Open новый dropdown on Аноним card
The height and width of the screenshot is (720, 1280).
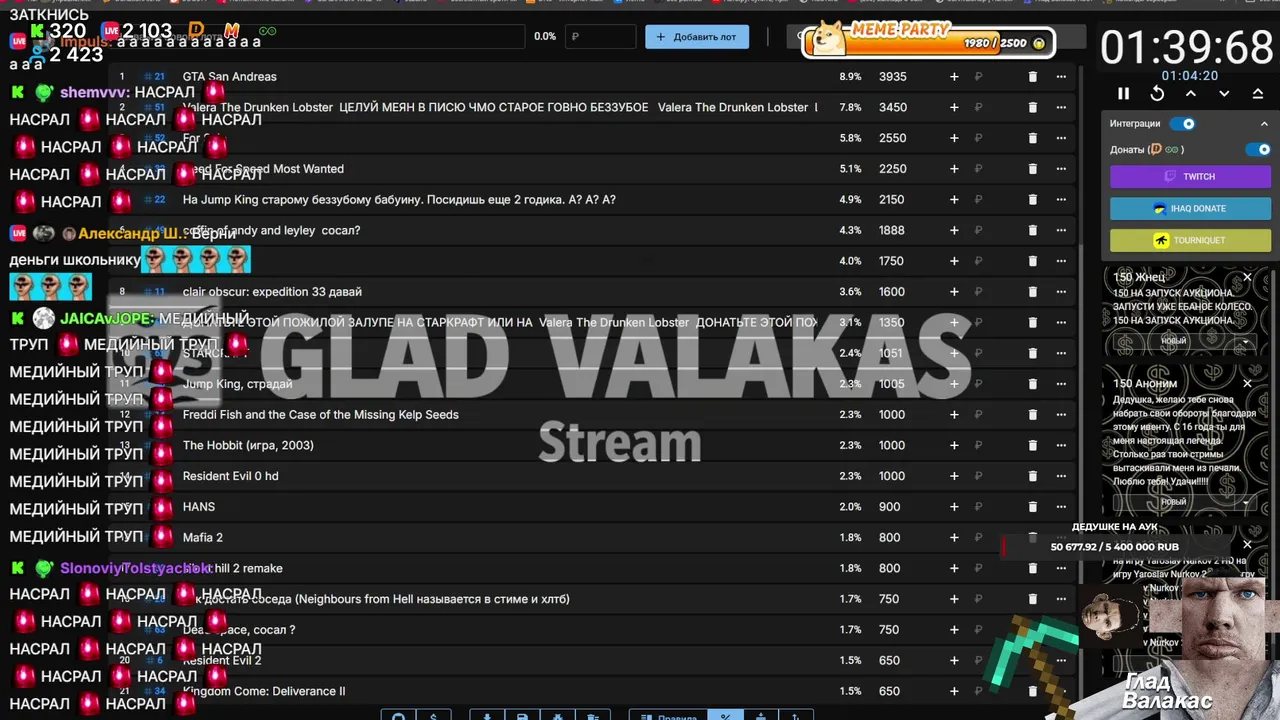(1185, 501)
